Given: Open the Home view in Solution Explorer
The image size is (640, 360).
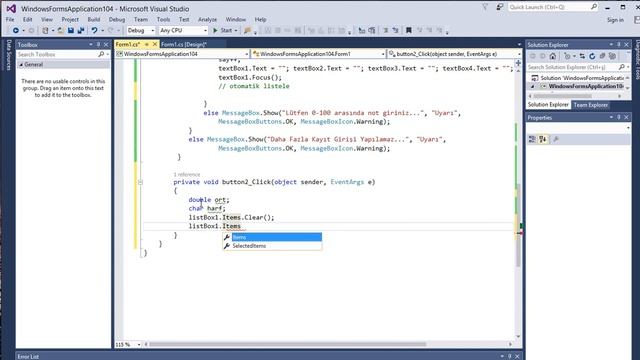Looking at the screenshot, I should pos(553,56).
